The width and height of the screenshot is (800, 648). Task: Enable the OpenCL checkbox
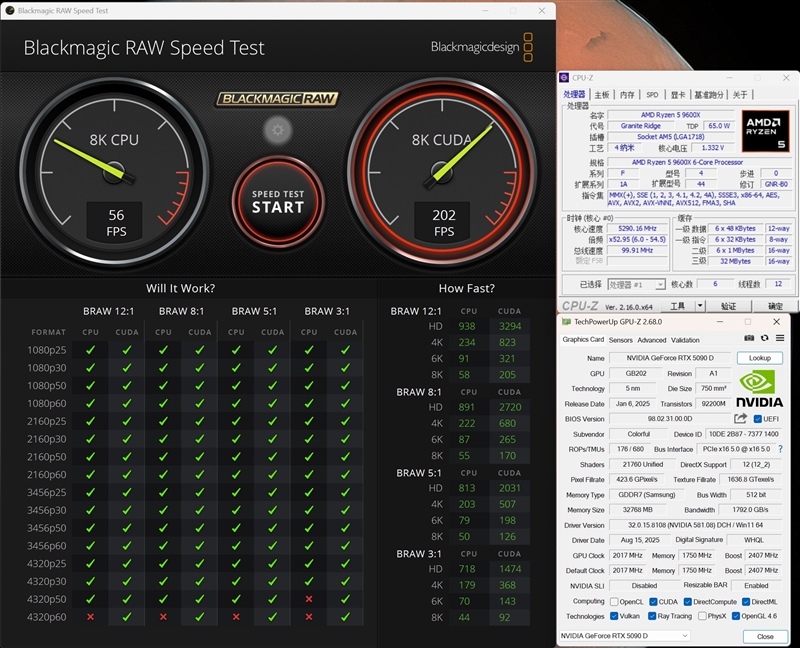613,602
